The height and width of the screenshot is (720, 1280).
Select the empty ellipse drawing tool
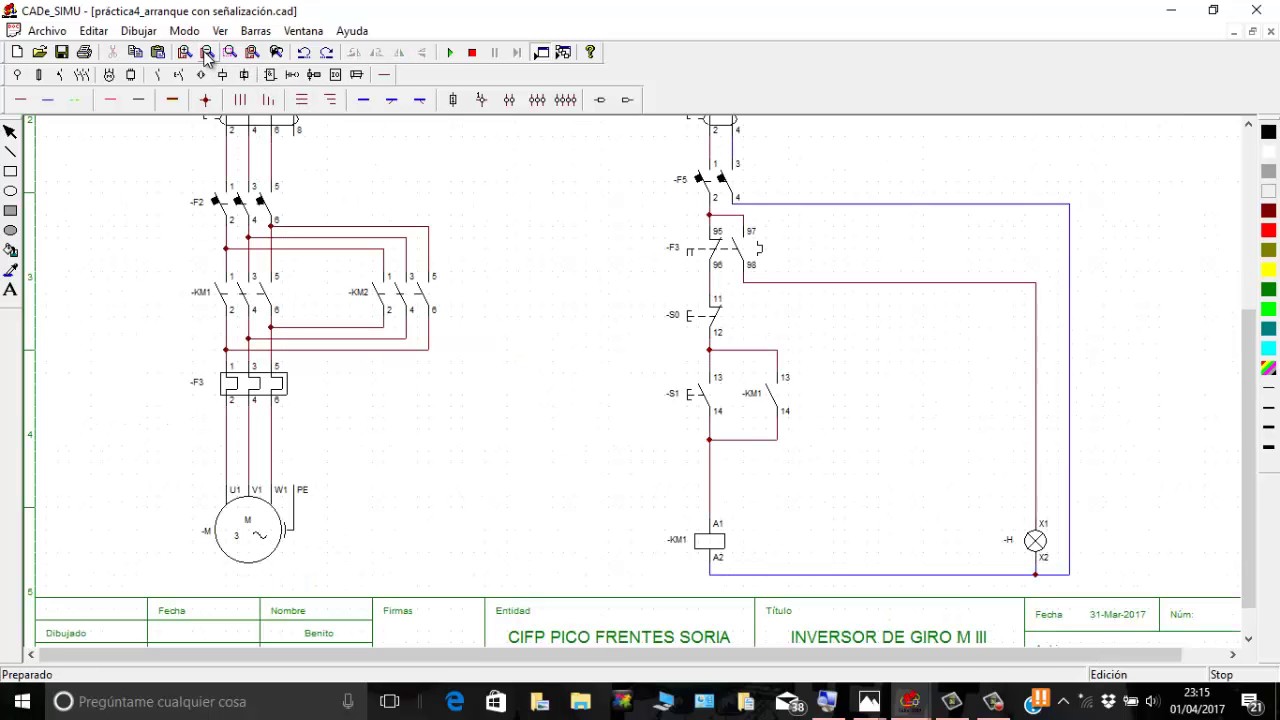10,191
